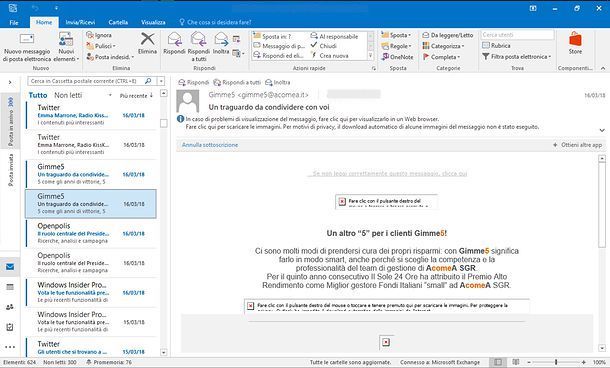Switch to Normal view in status bar
The image size is (610, 368).
point(498,362)
